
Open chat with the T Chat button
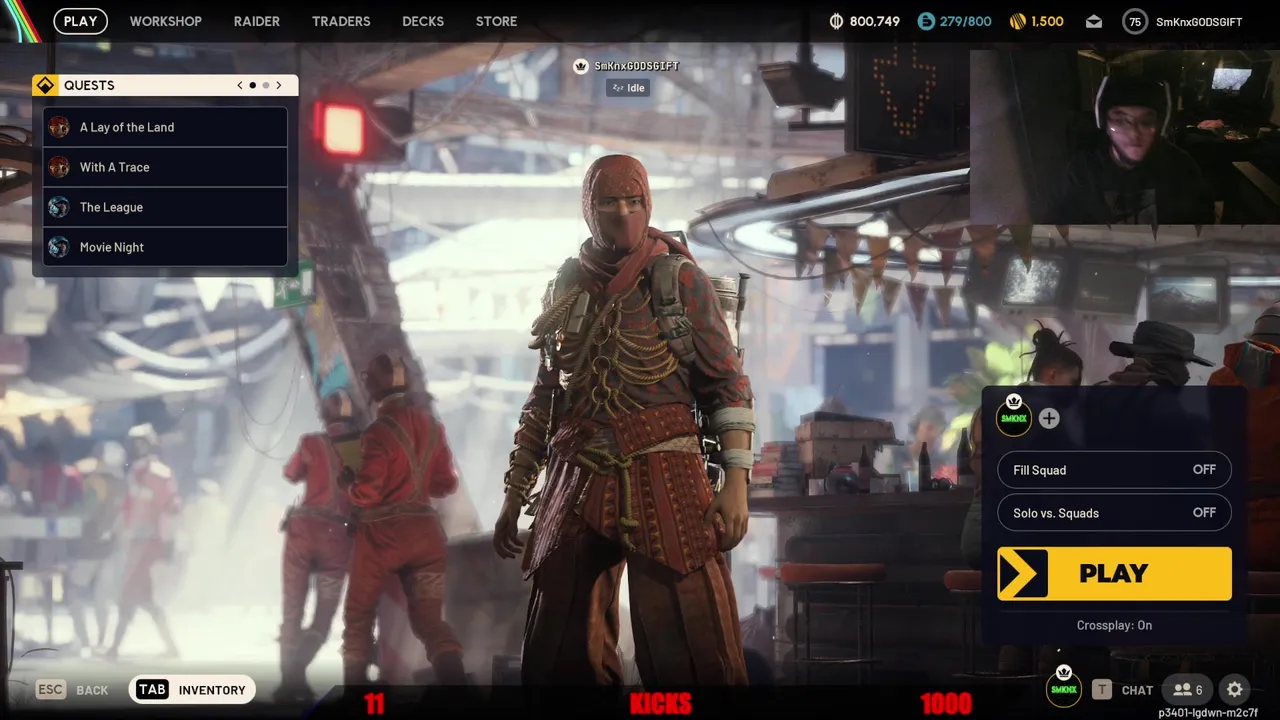(1123, 690)
